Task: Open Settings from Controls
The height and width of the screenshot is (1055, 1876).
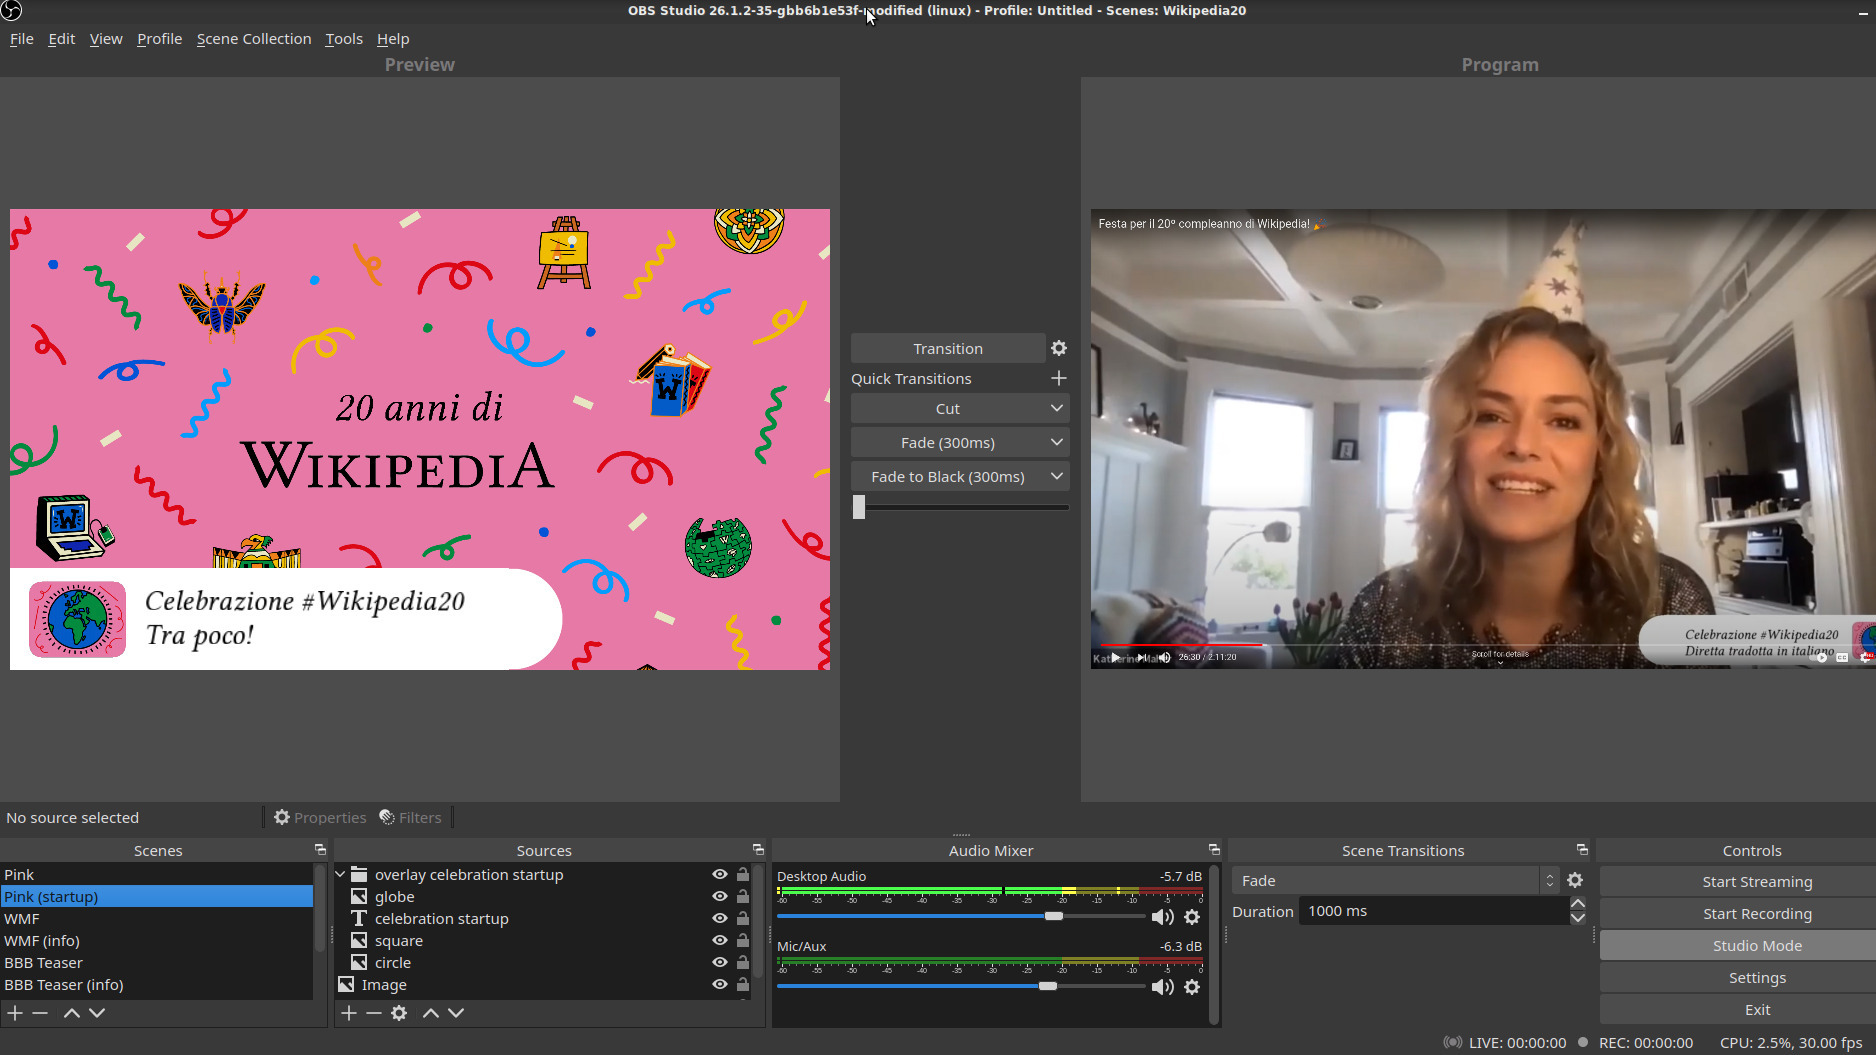Action: (1757, 978)
